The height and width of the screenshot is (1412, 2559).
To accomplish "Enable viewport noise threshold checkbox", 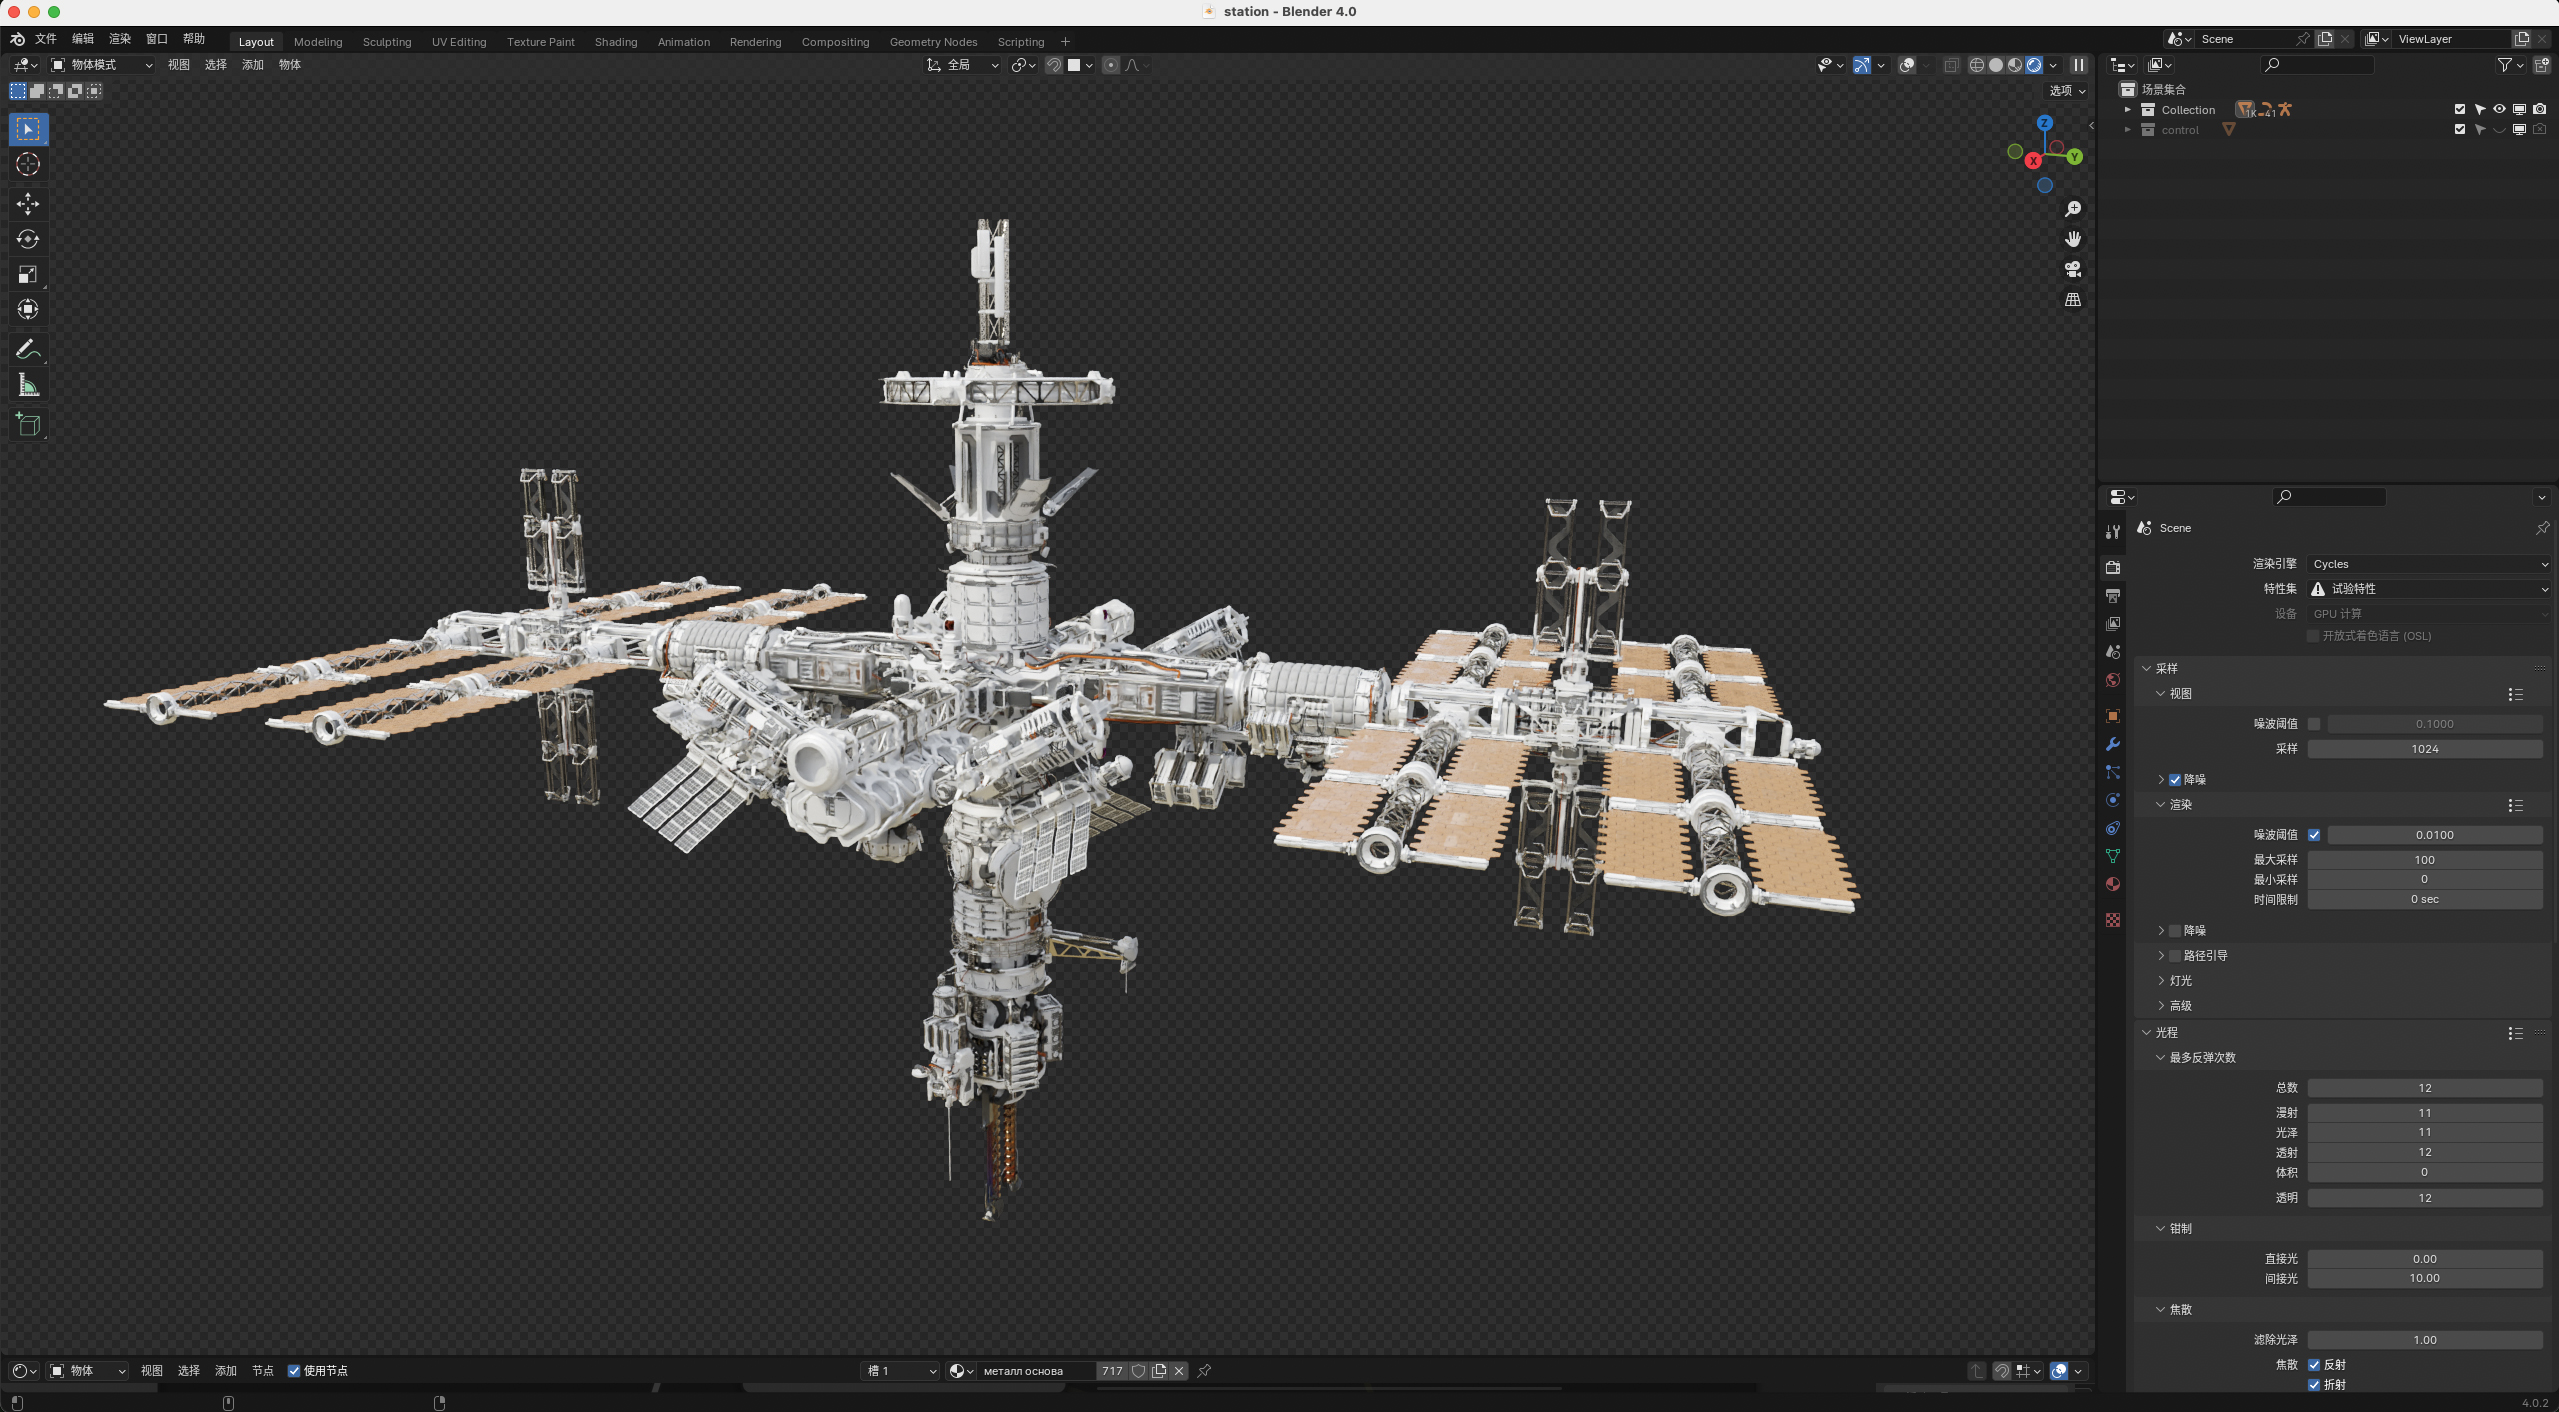I will point(2314,724).
